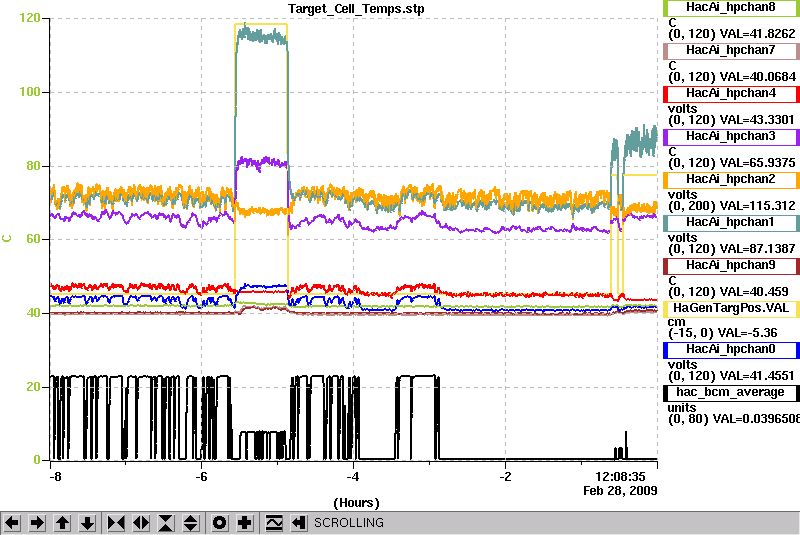Click the -8 tick label on the time axis
Viewport: 800px width, 535px height.
point(55,477)
